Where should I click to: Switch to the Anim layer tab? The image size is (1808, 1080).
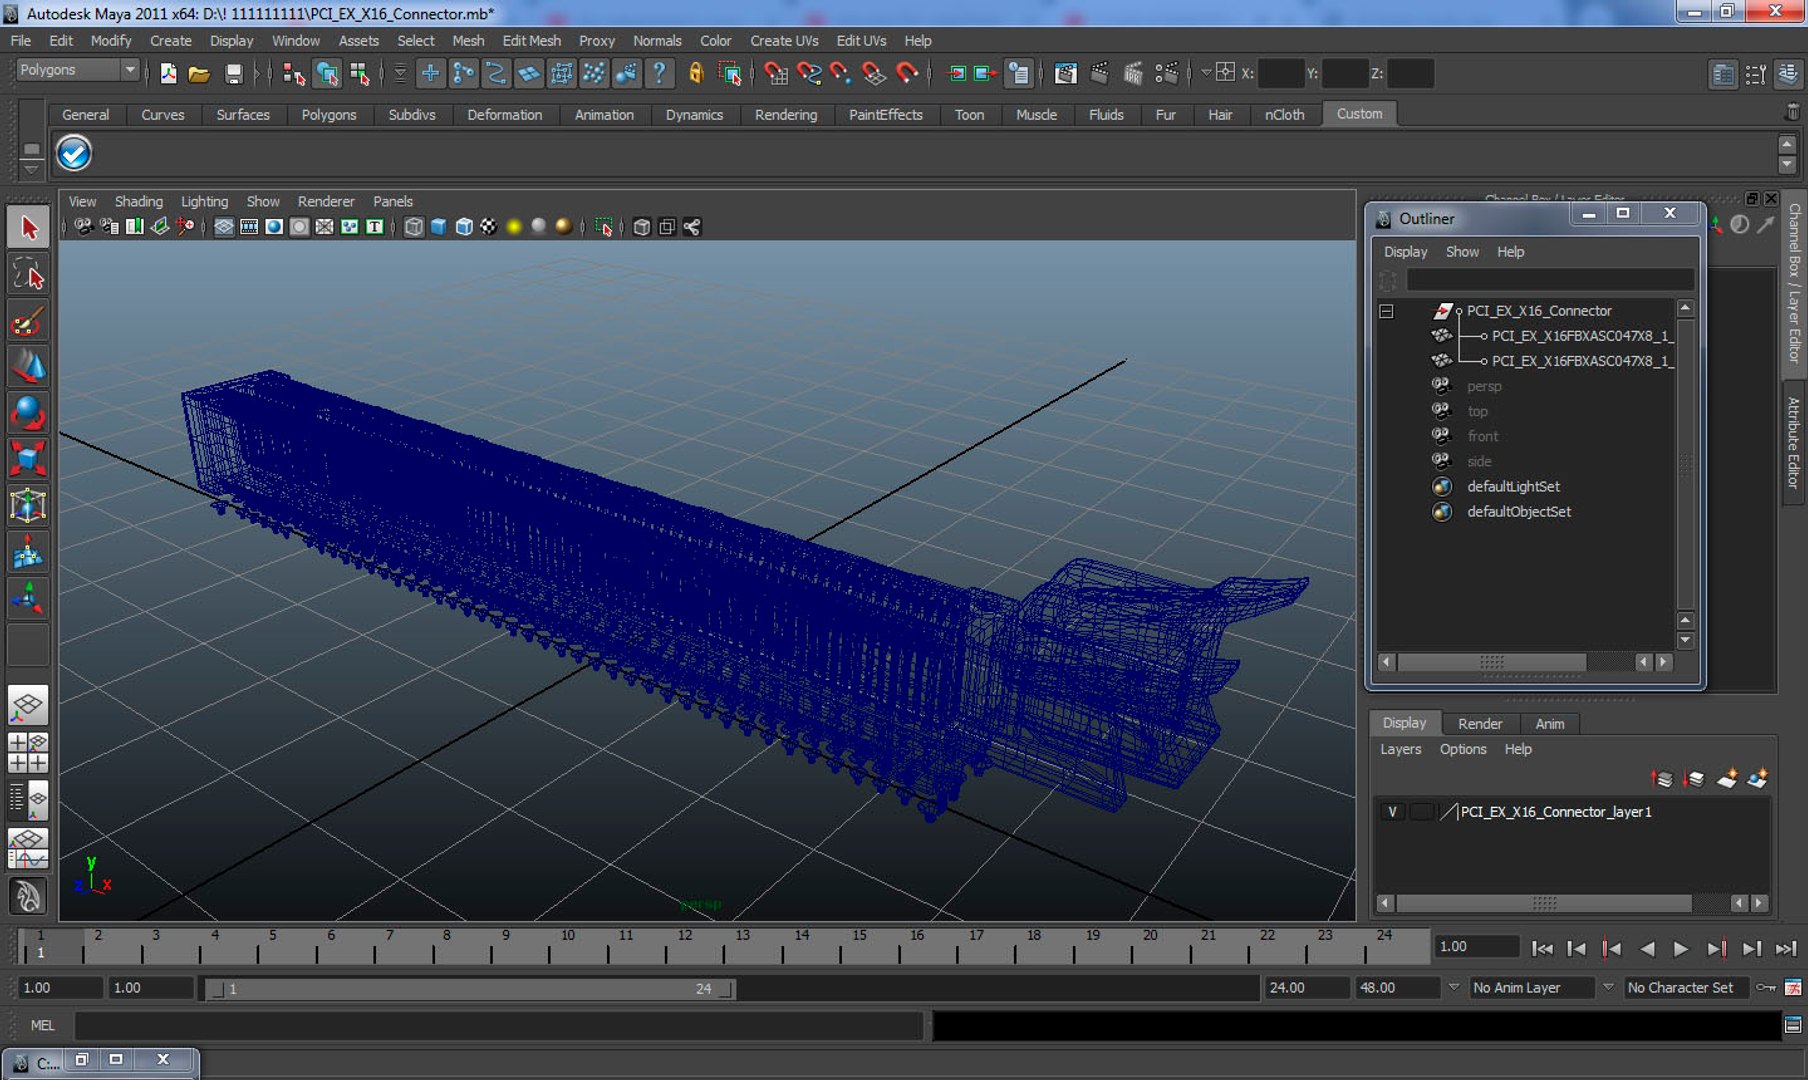[1549, 723]
